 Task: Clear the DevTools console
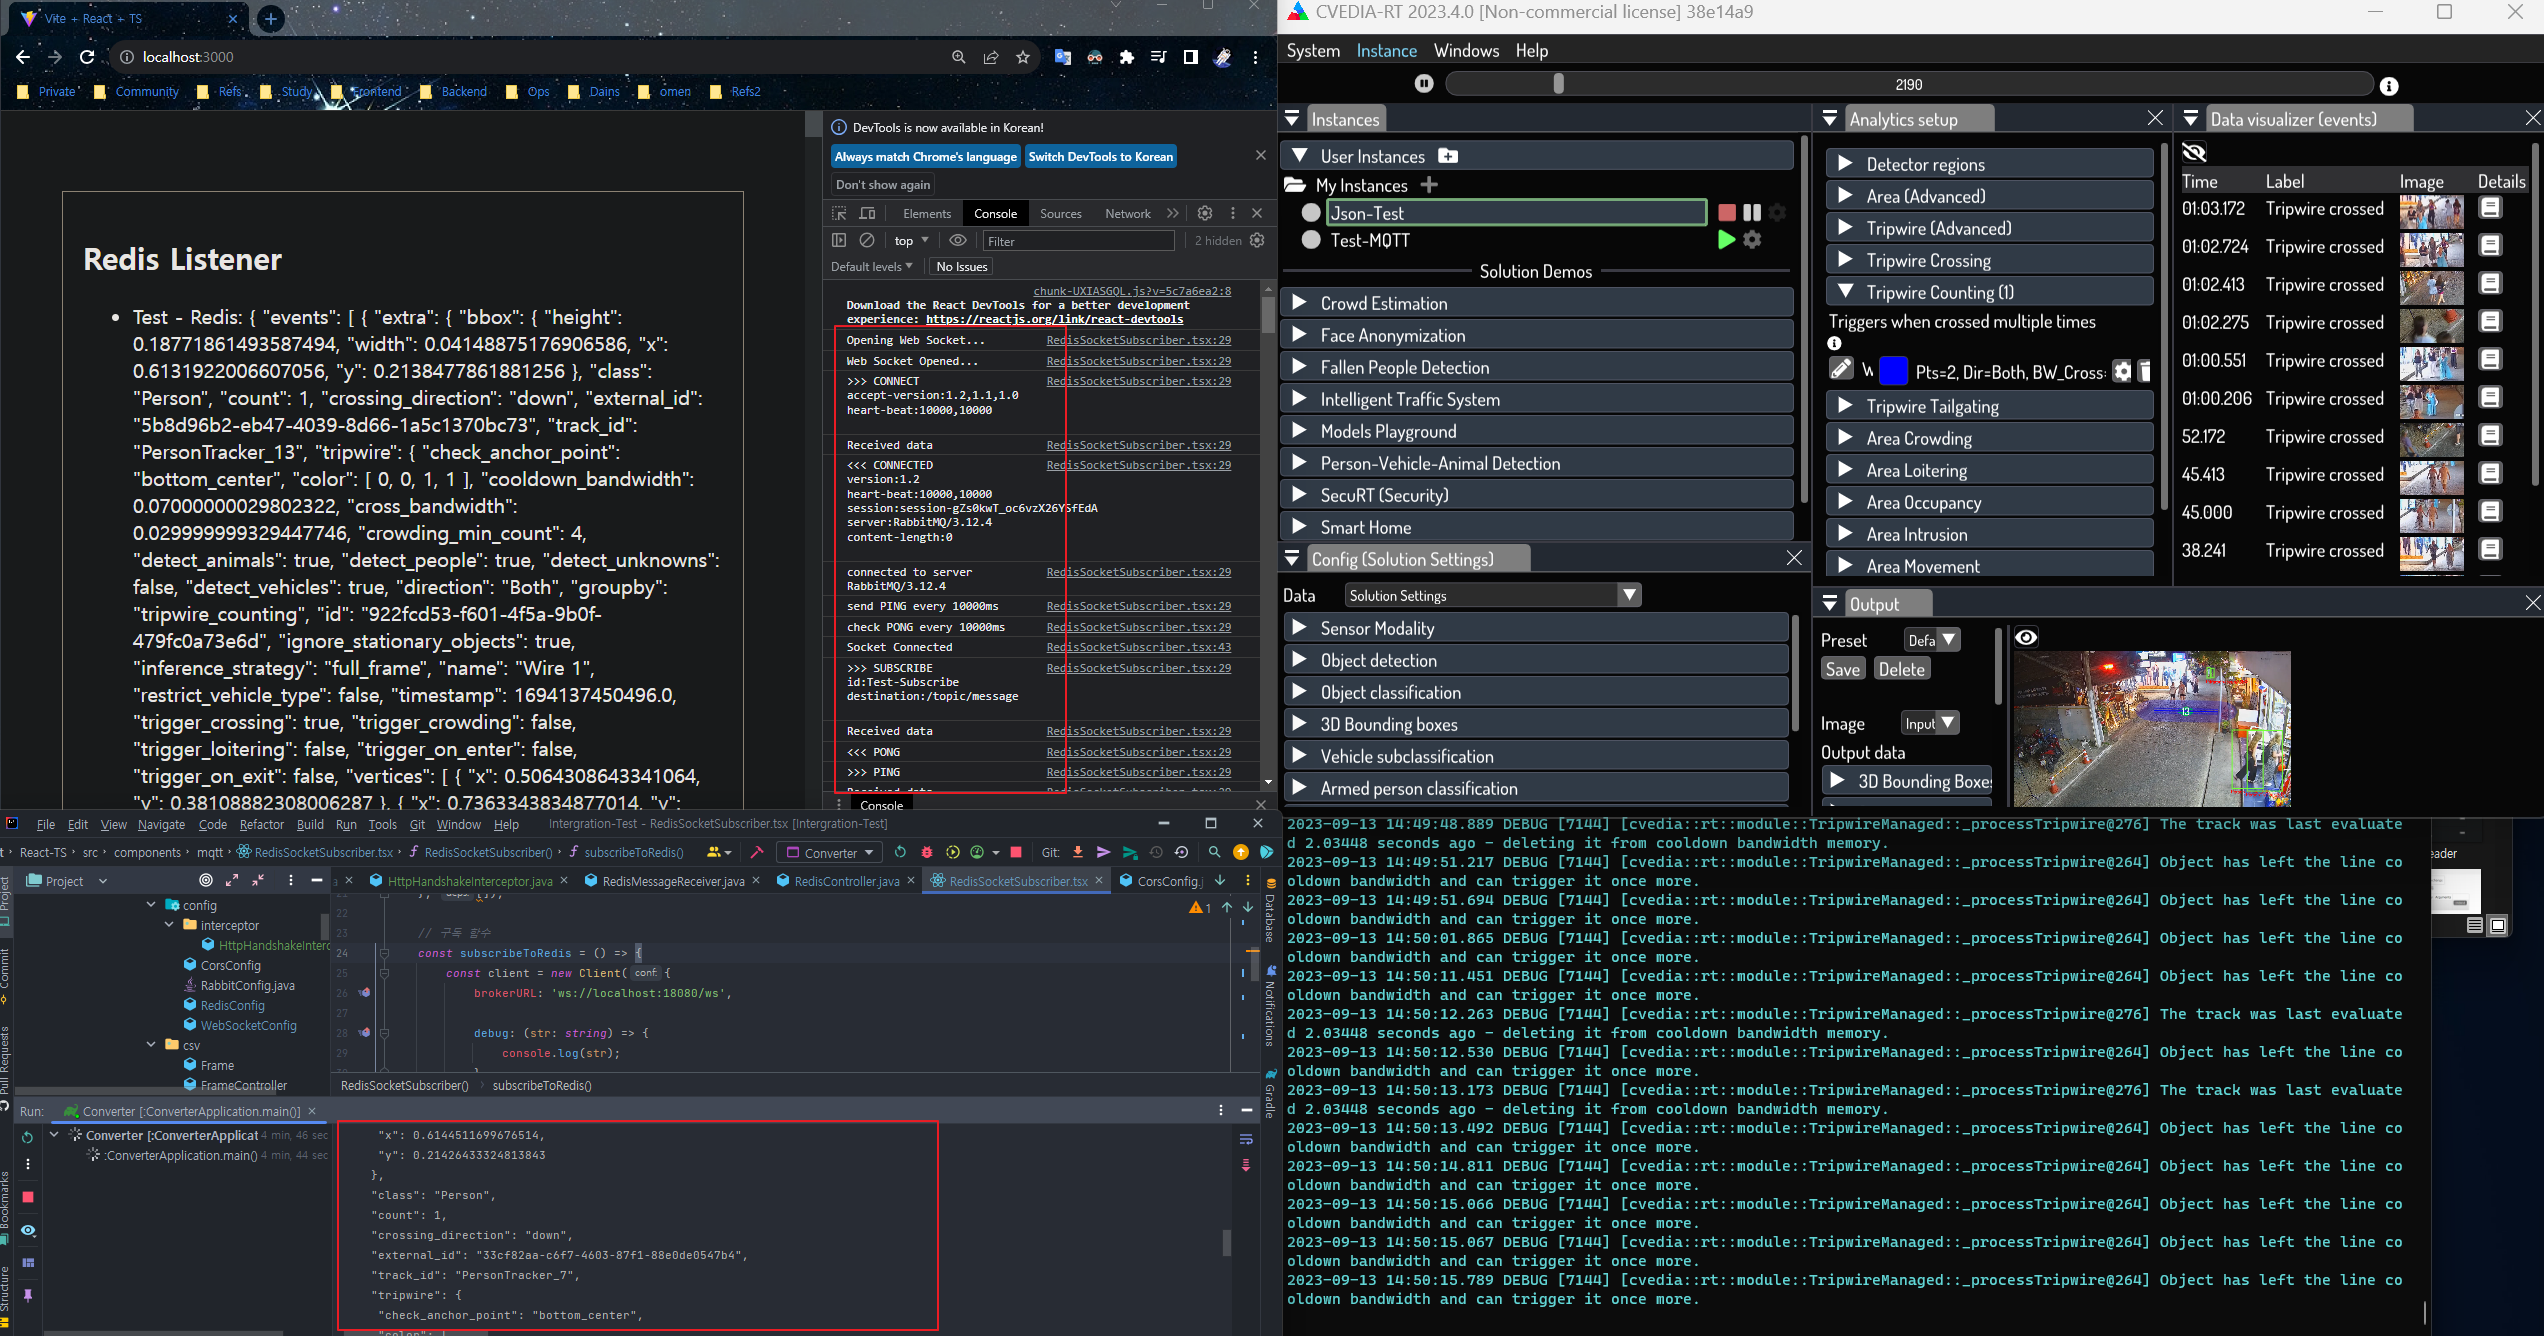pyautogui.click(x=867, y=241)
